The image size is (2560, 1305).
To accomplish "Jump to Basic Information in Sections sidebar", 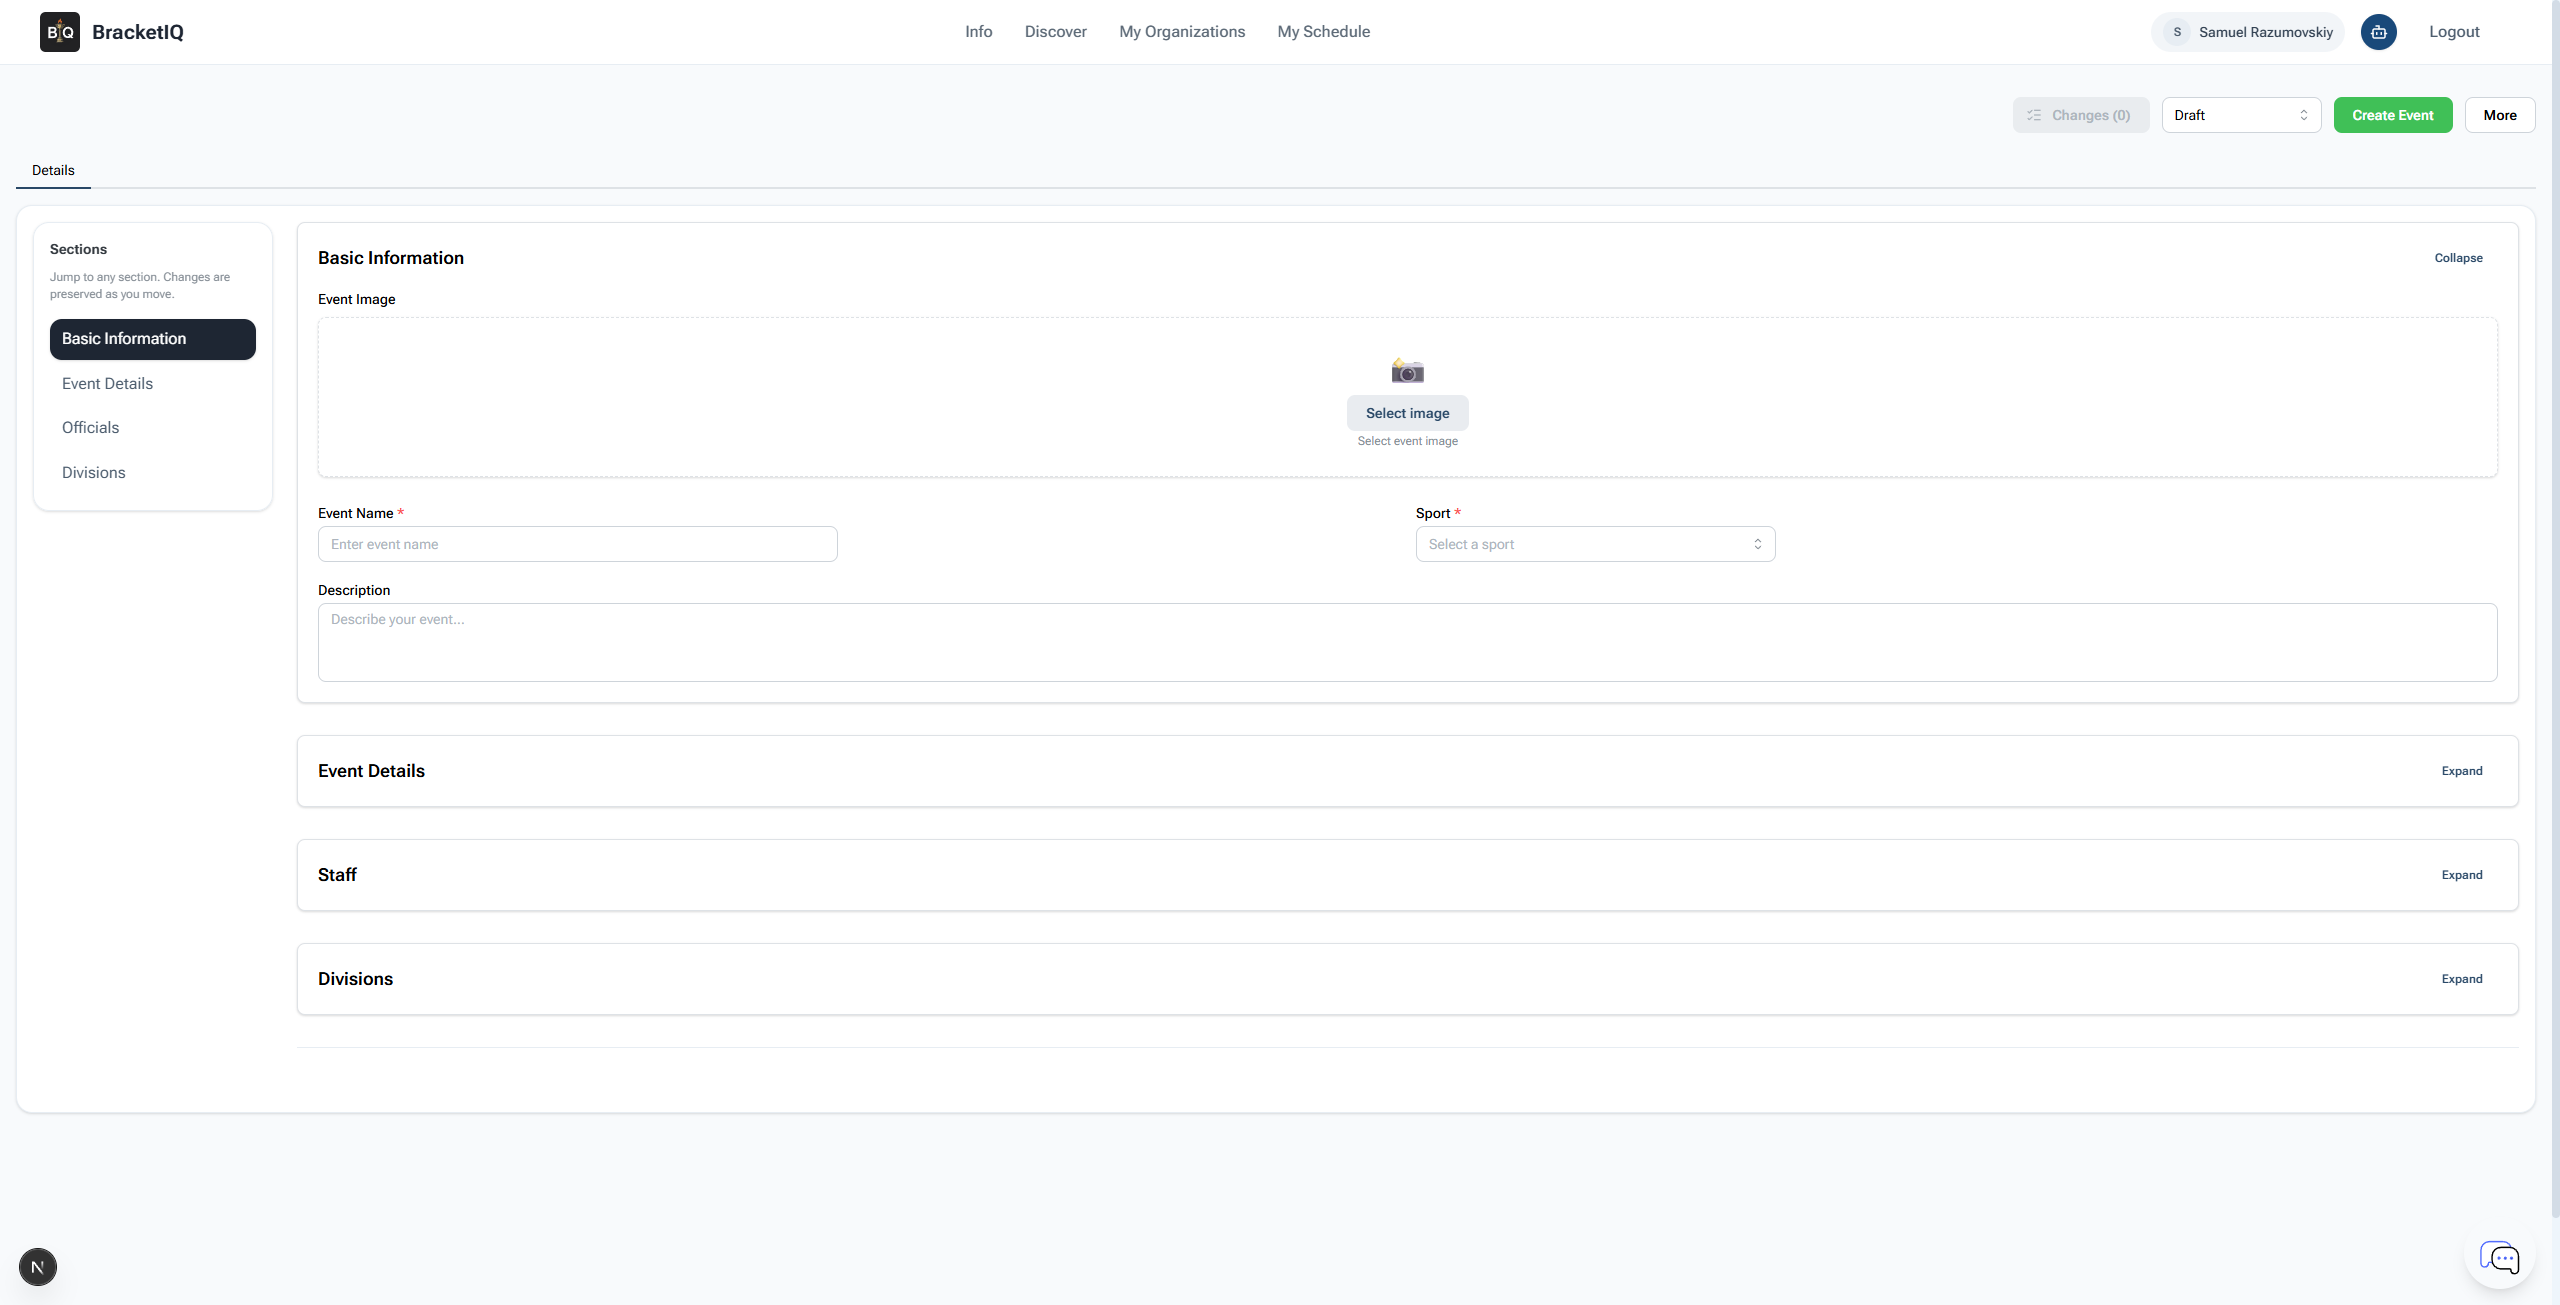I will pyautogui.click(x=153, y=339).
